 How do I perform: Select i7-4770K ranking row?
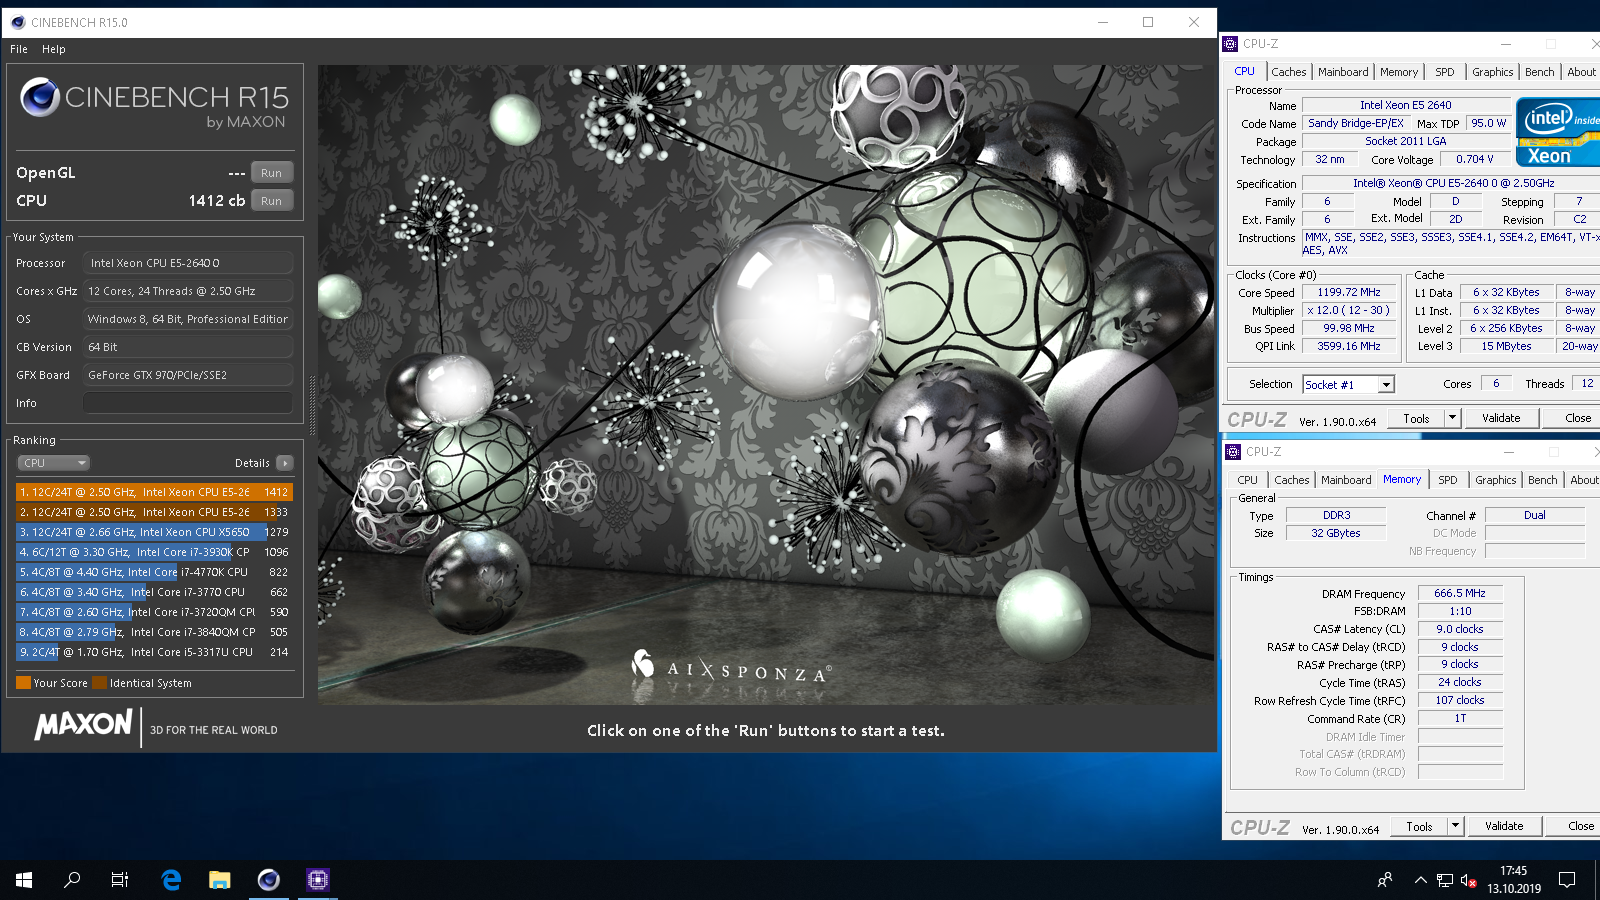(x=153, y=572)
